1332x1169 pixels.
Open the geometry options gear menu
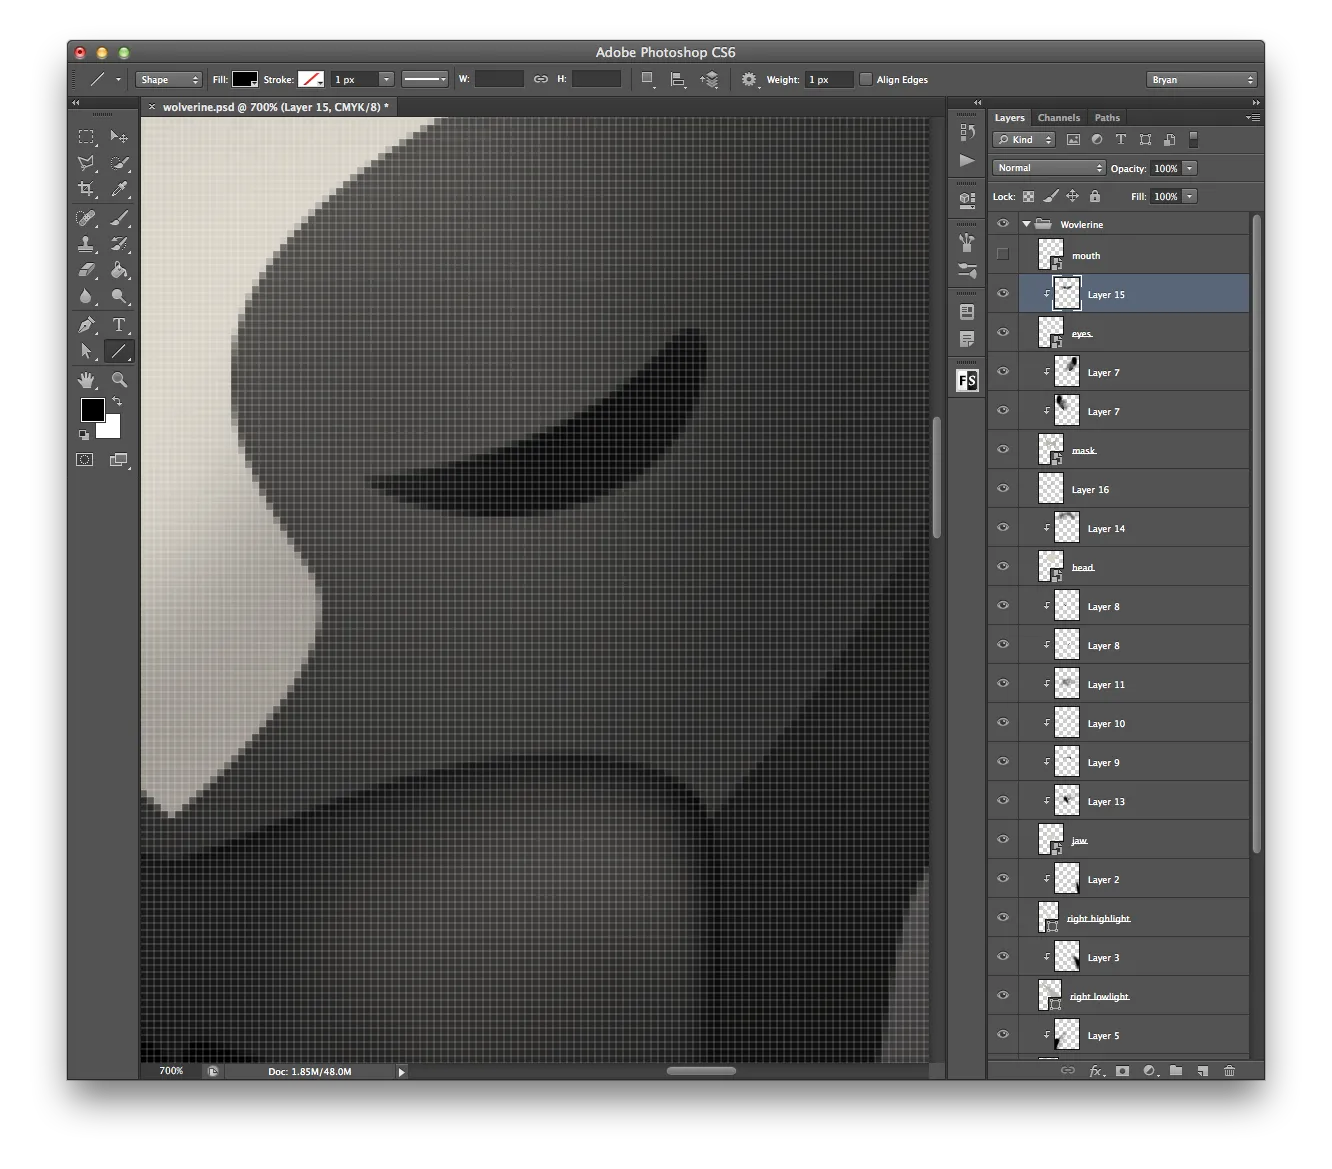749,79
